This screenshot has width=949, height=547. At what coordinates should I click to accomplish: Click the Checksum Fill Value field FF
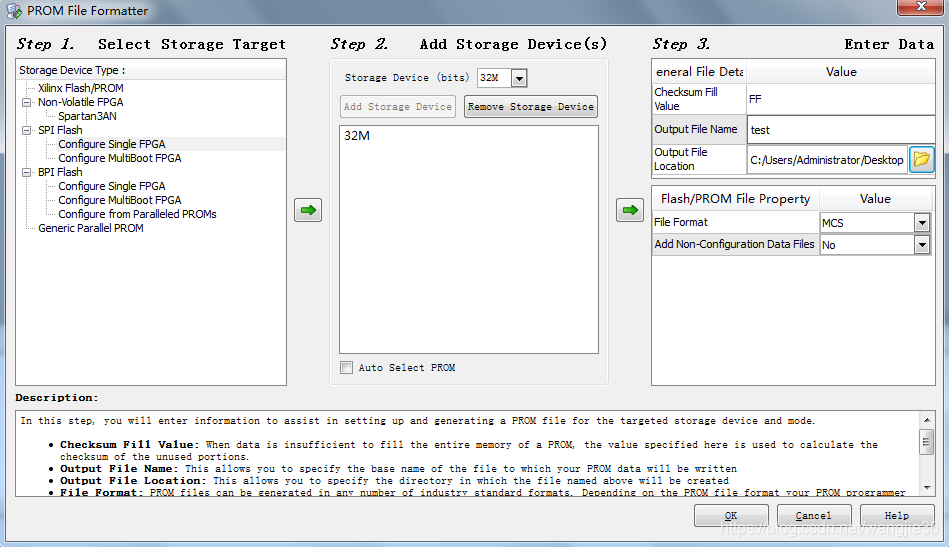[841, 99]
